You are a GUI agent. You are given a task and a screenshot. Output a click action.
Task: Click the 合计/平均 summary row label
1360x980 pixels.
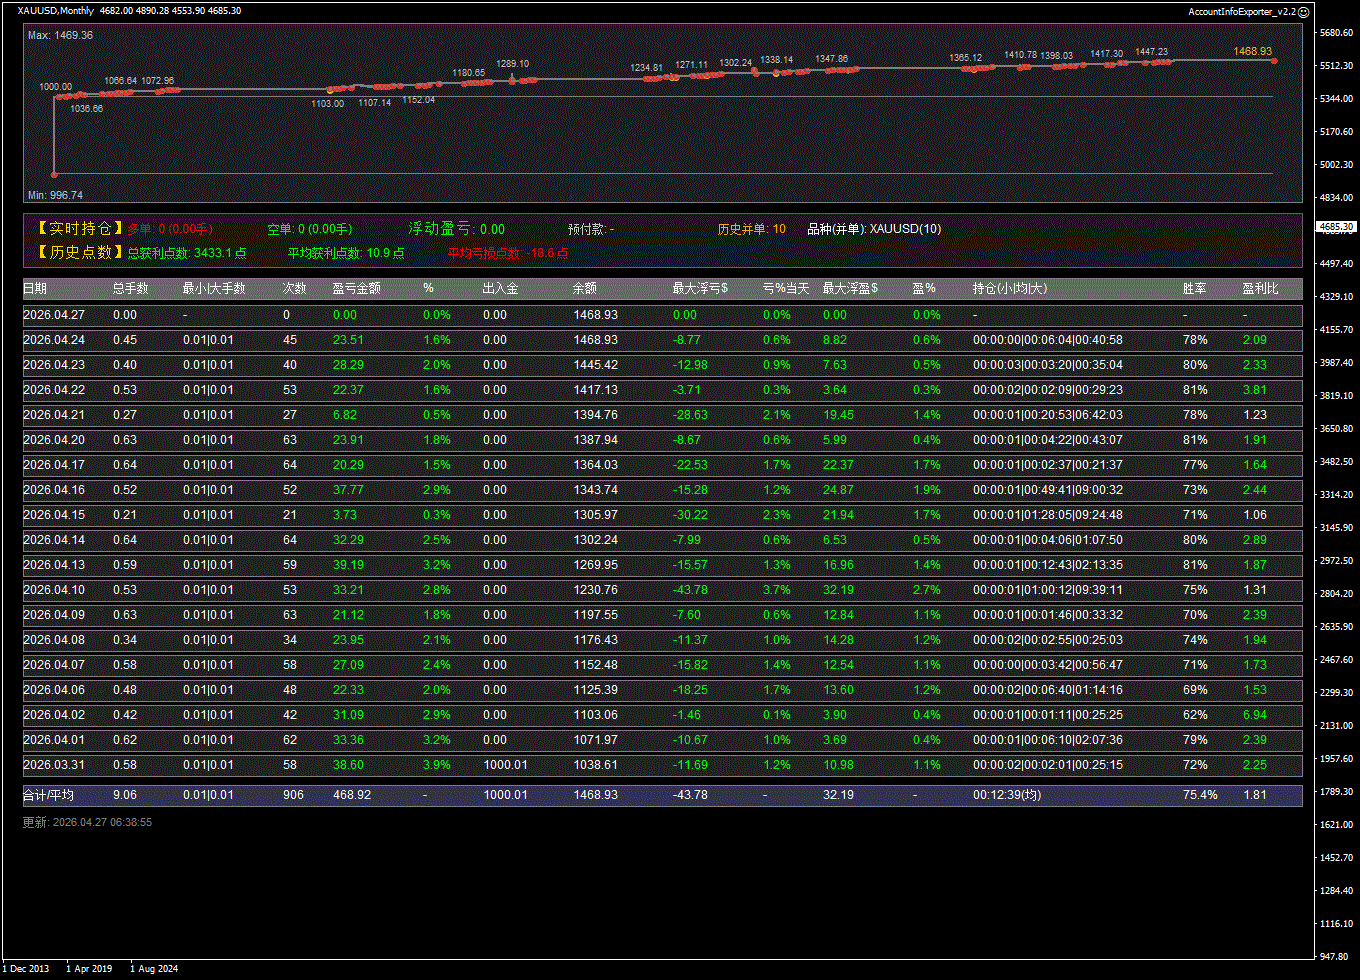pos(48,795)
